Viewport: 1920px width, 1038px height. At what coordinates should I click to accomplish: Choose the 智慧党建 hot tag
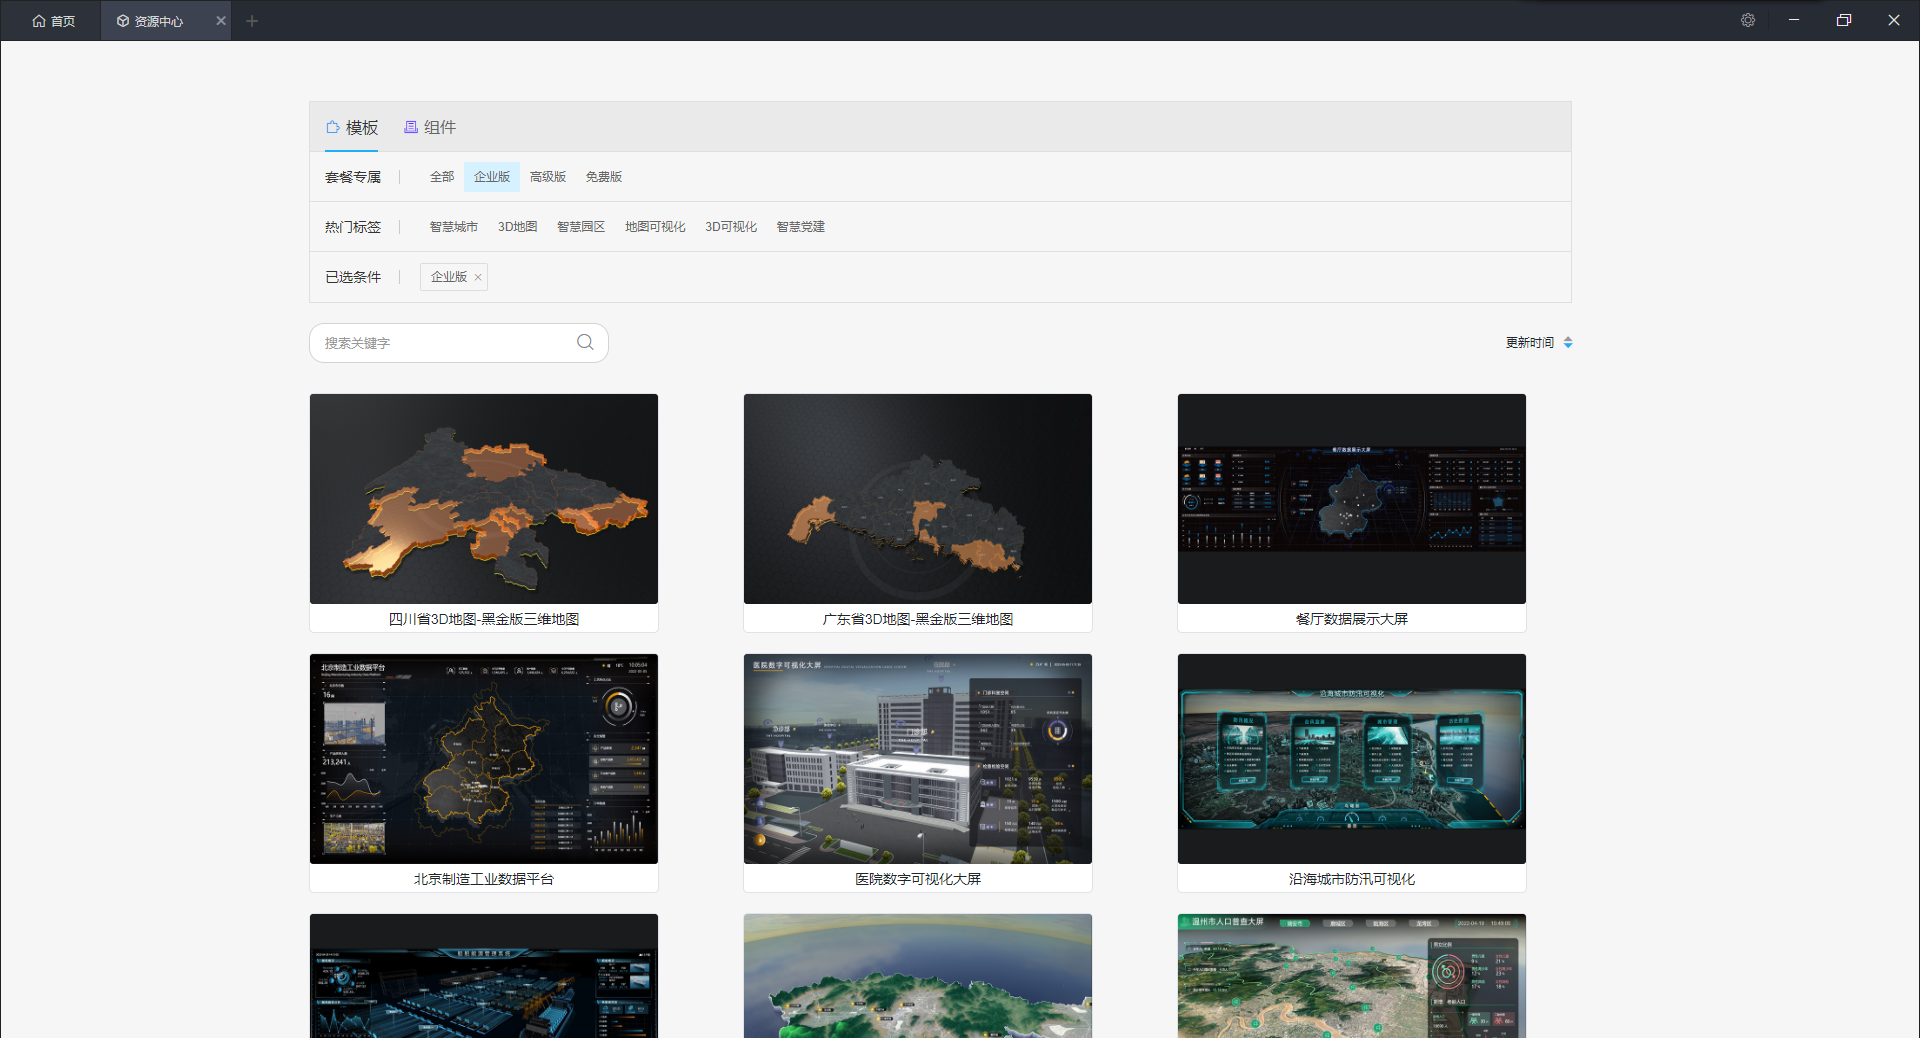point(801,227)
